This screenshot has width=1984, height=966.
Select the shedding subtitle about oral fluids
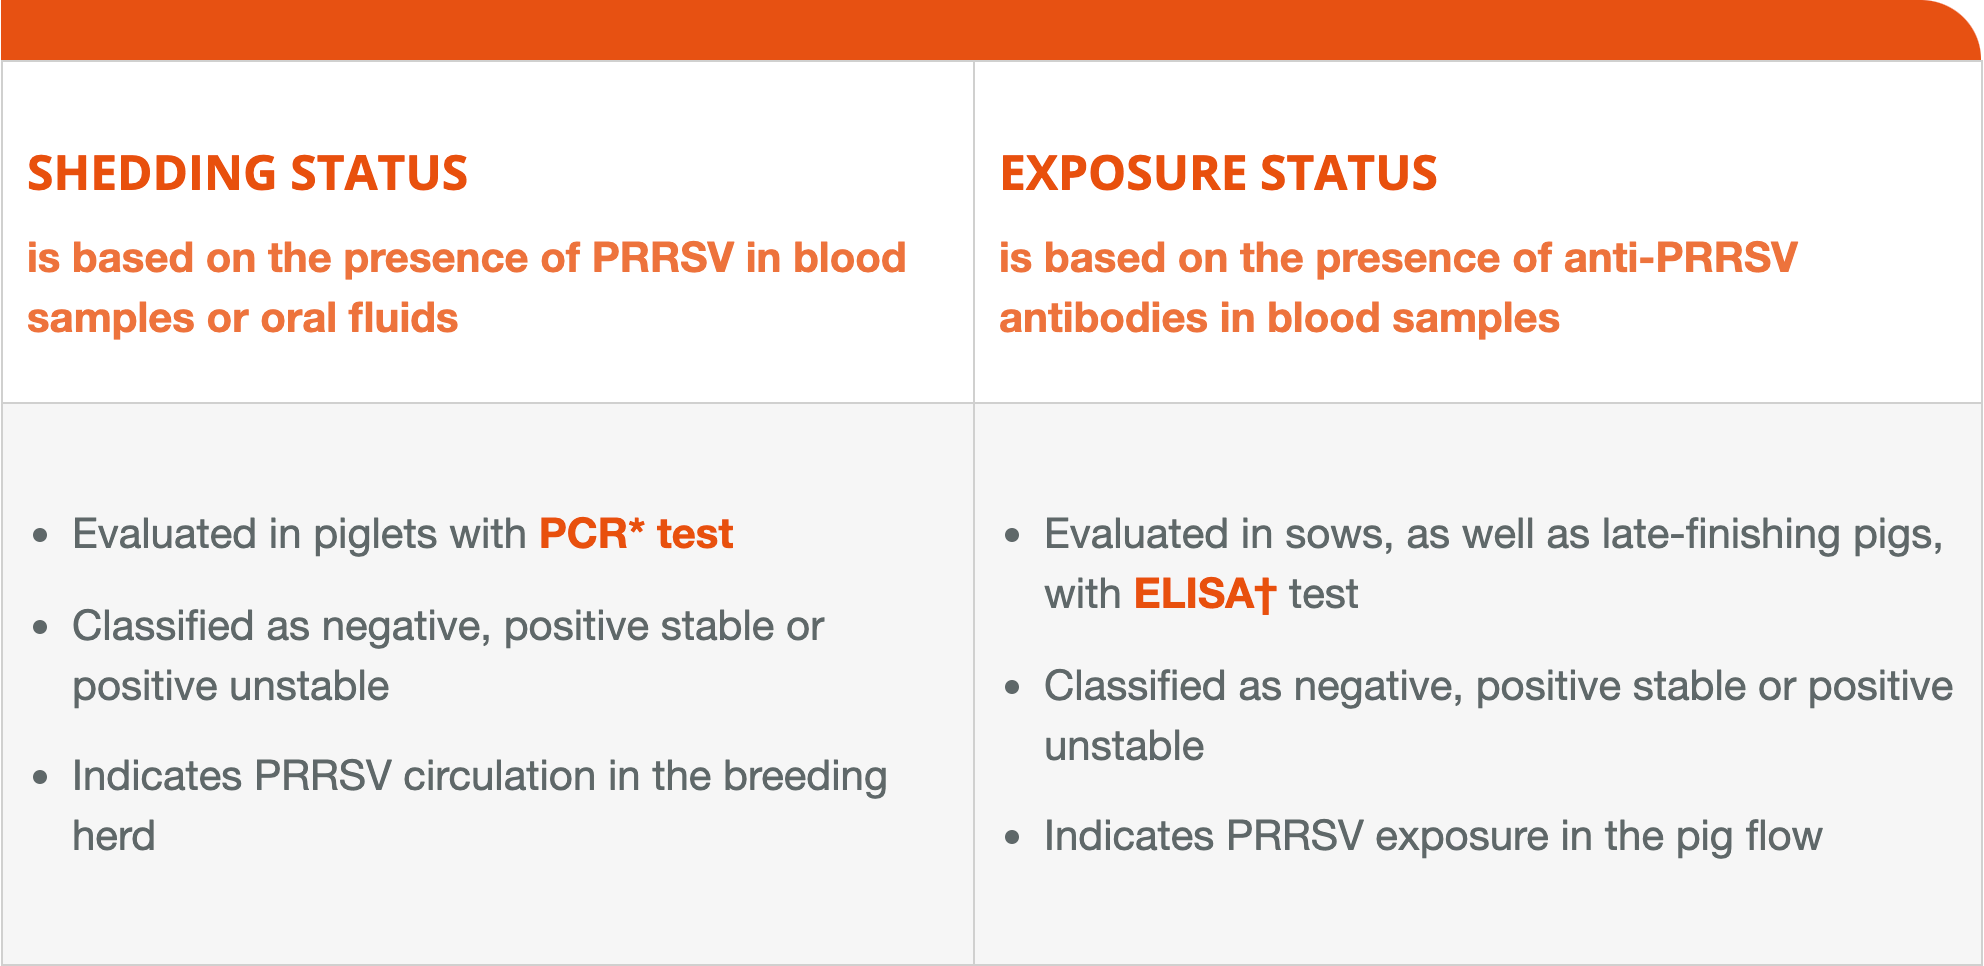point(466,288)
